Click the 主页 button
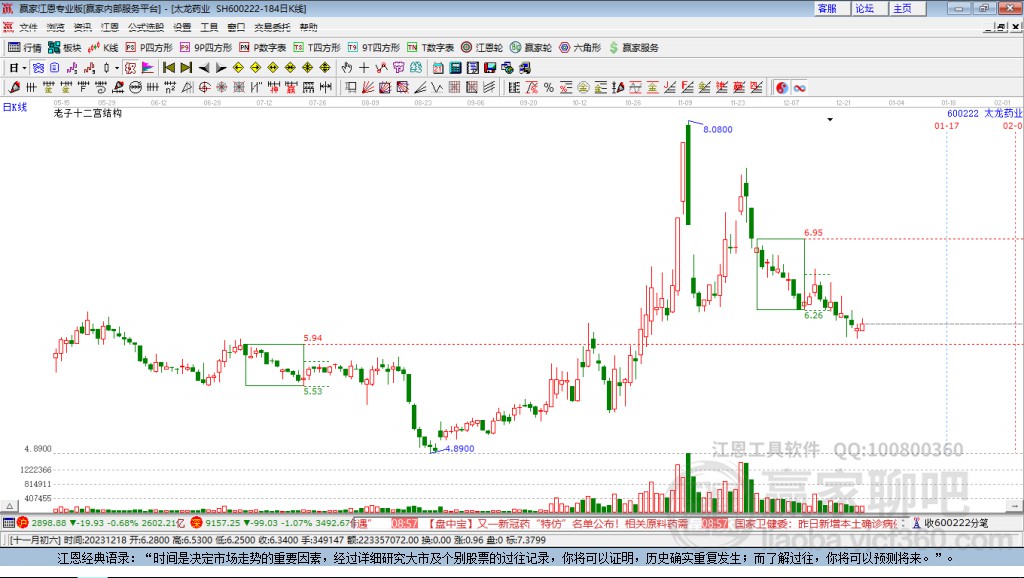This screenshot has height=578, width=1024. [907, 8]
